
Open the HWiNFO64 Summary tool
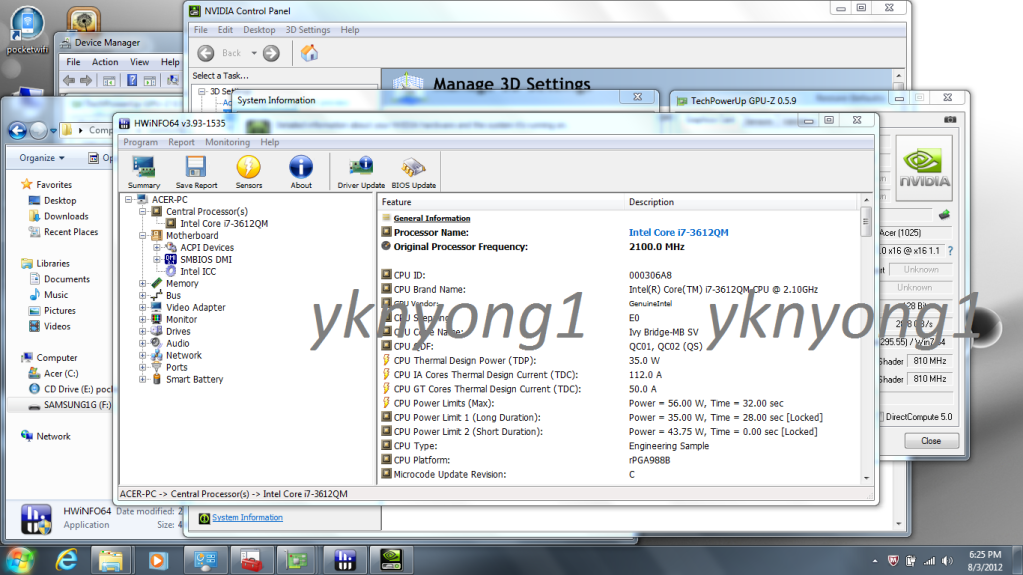tap(144, 172)
